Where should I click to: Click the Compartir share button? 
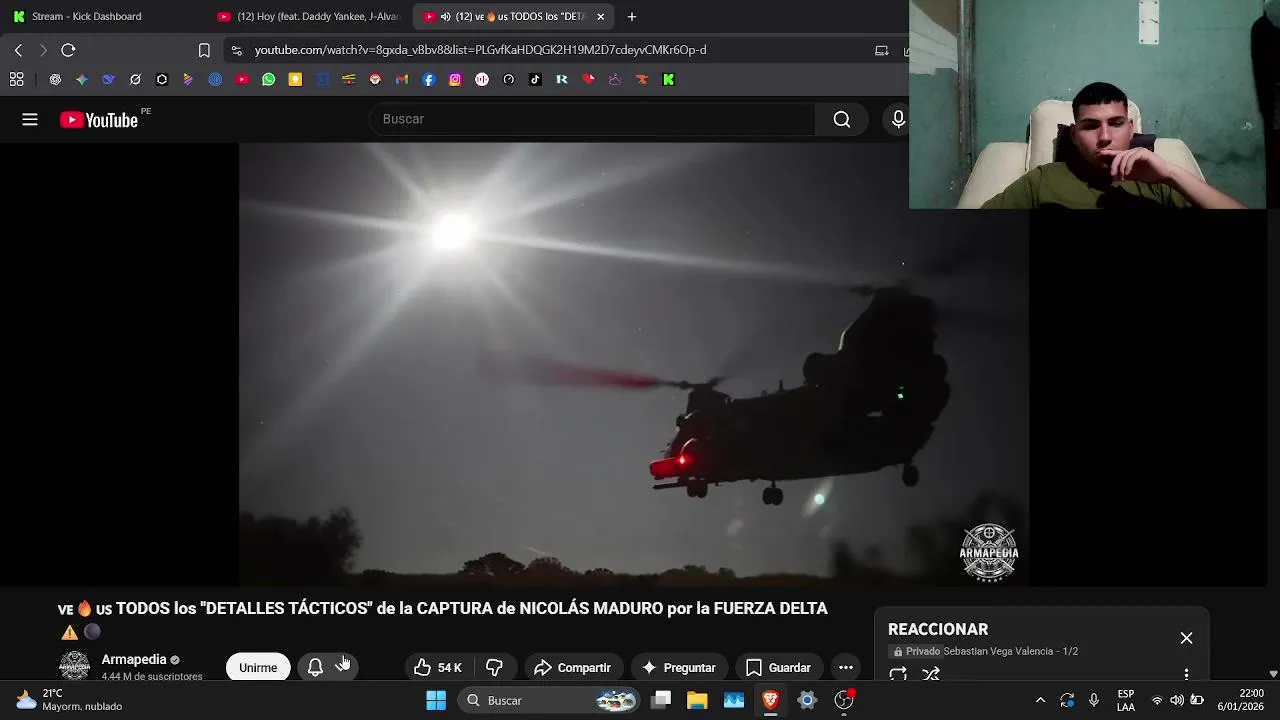(573, 667)
